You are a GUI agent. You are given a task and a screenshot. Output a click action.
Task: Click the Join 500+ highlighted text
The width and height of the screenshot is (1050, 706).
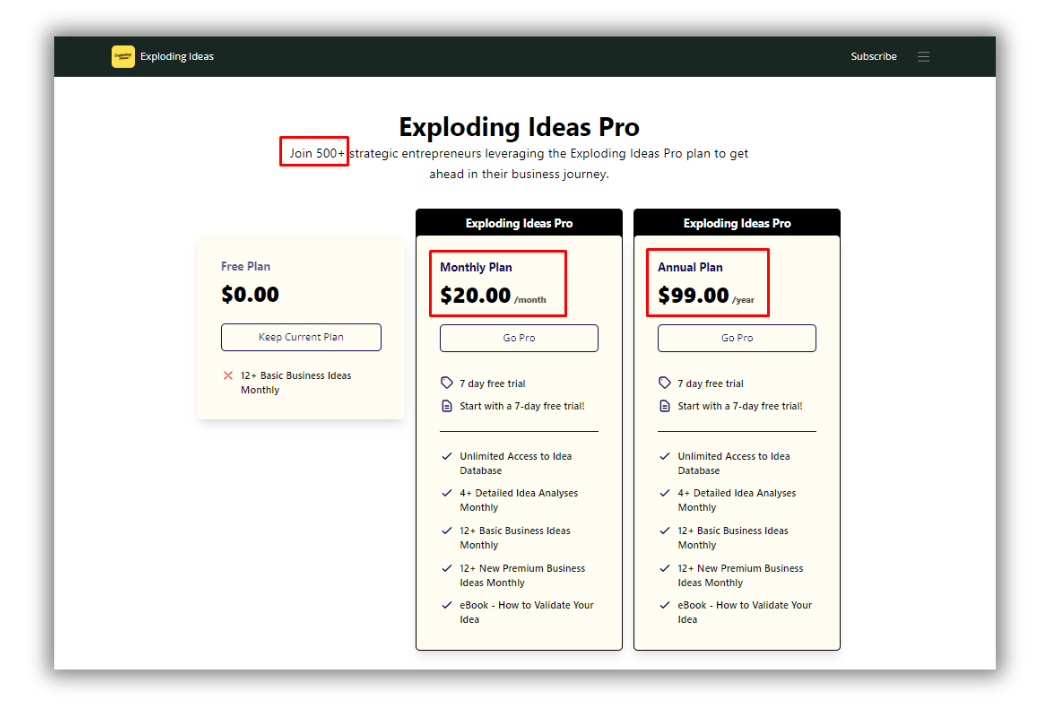point(313,151)
